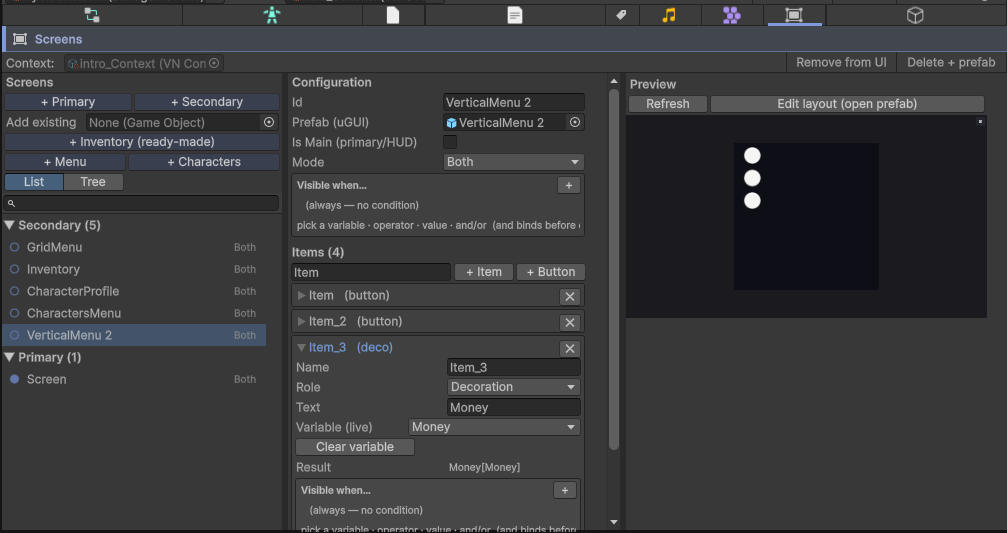Click the new item name field

[x=371, y=272]
